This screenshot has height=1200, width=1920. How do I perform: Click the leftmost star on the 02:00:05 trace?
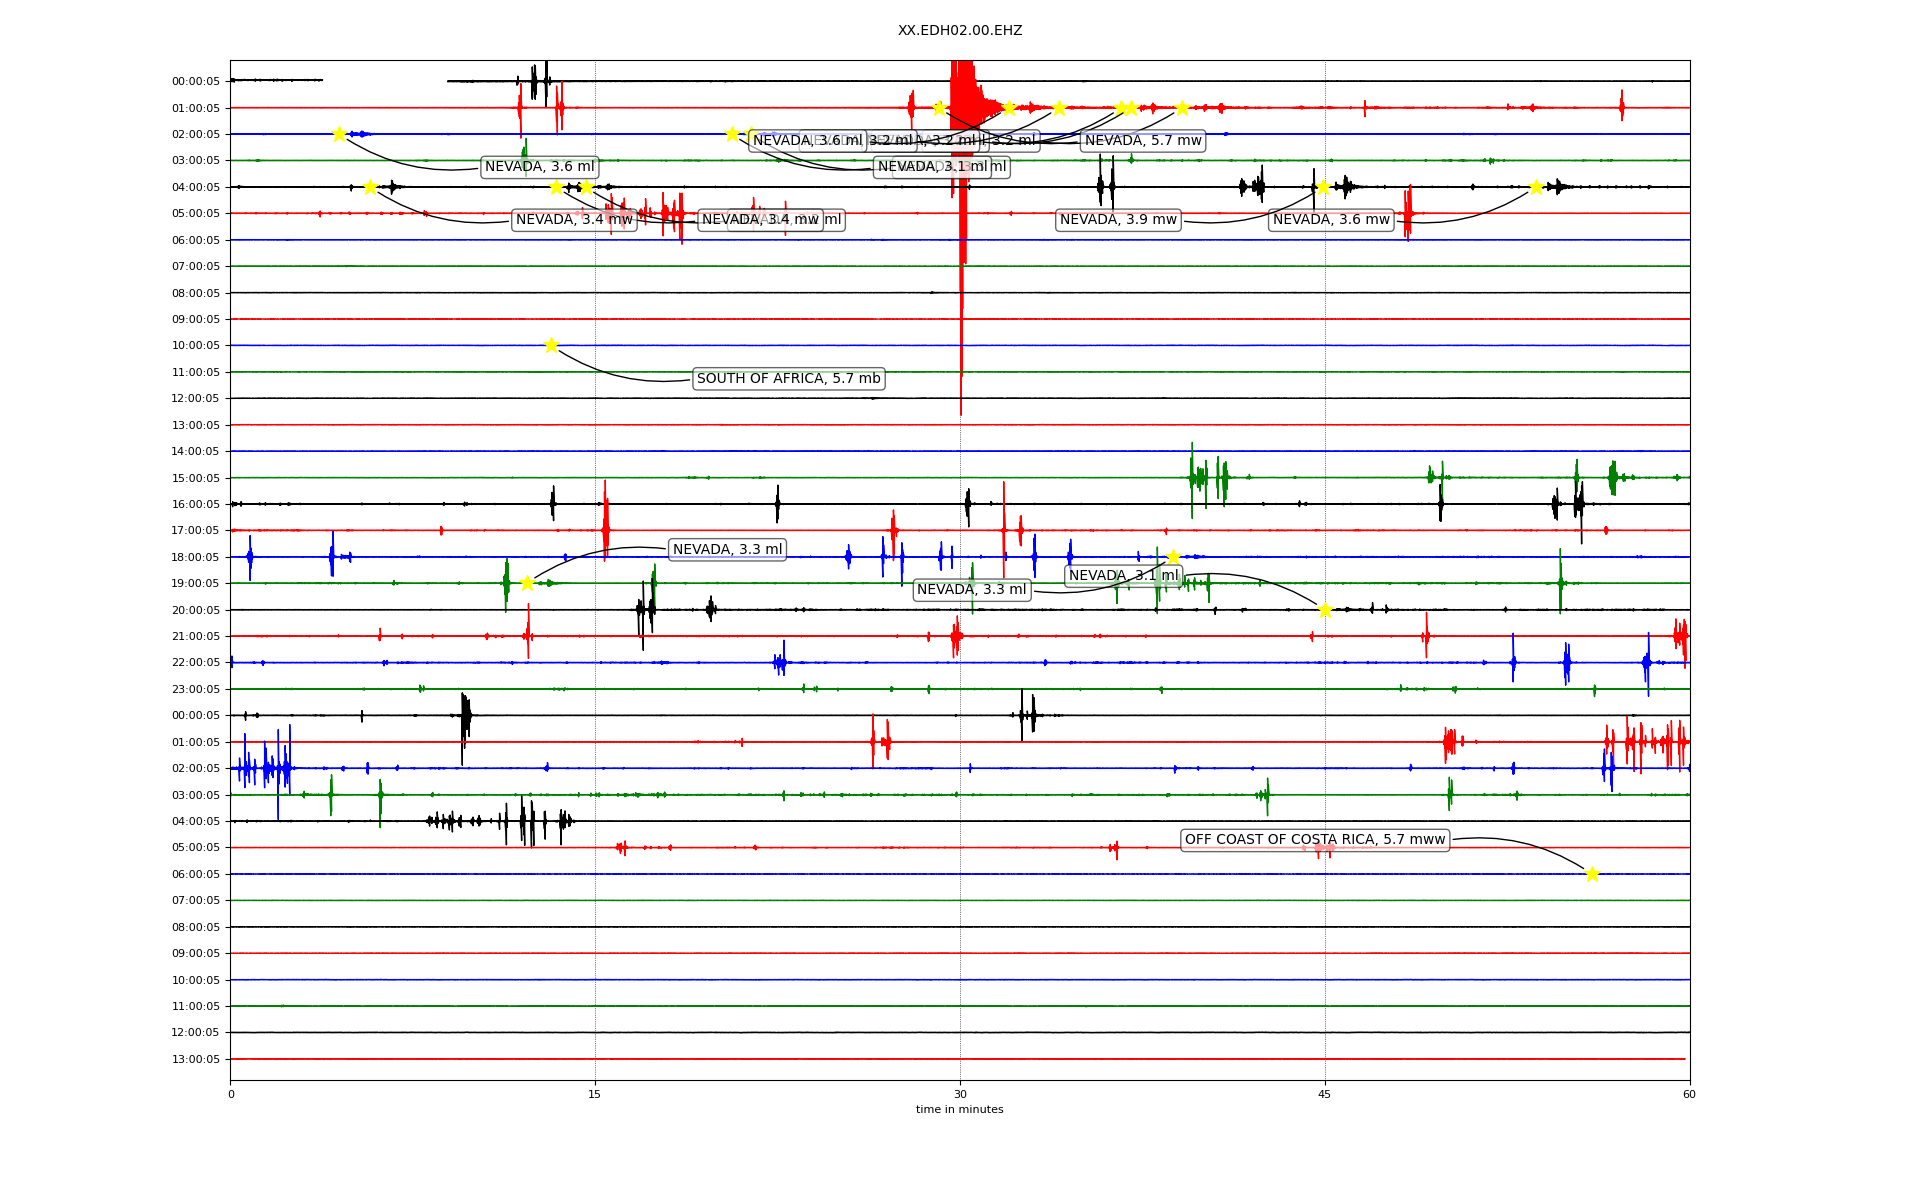click(x=339, y=134)
